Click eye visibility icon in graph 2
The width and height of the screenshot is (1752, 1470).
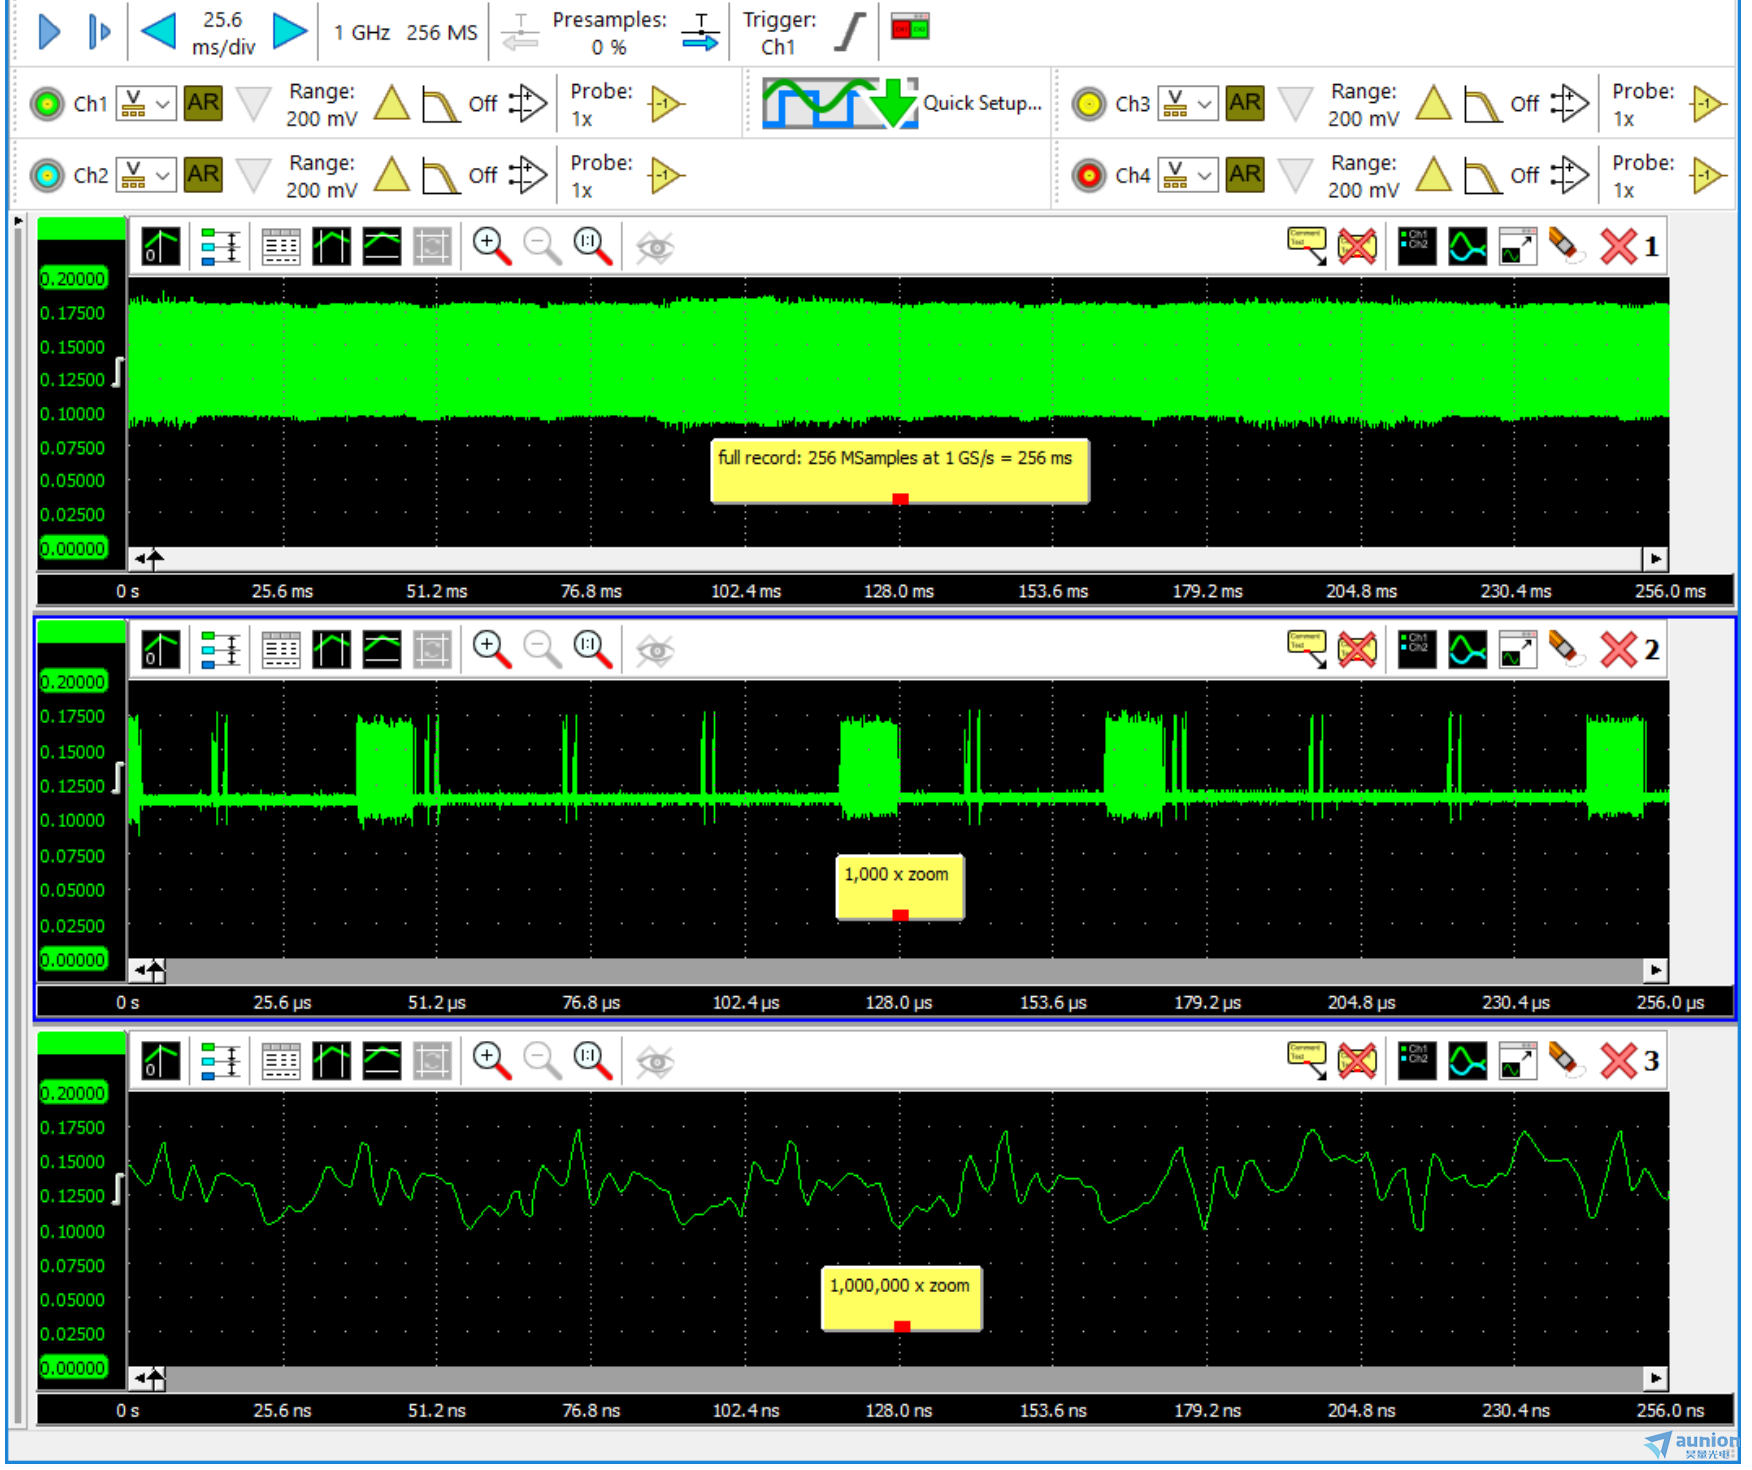tap(655, 651)
